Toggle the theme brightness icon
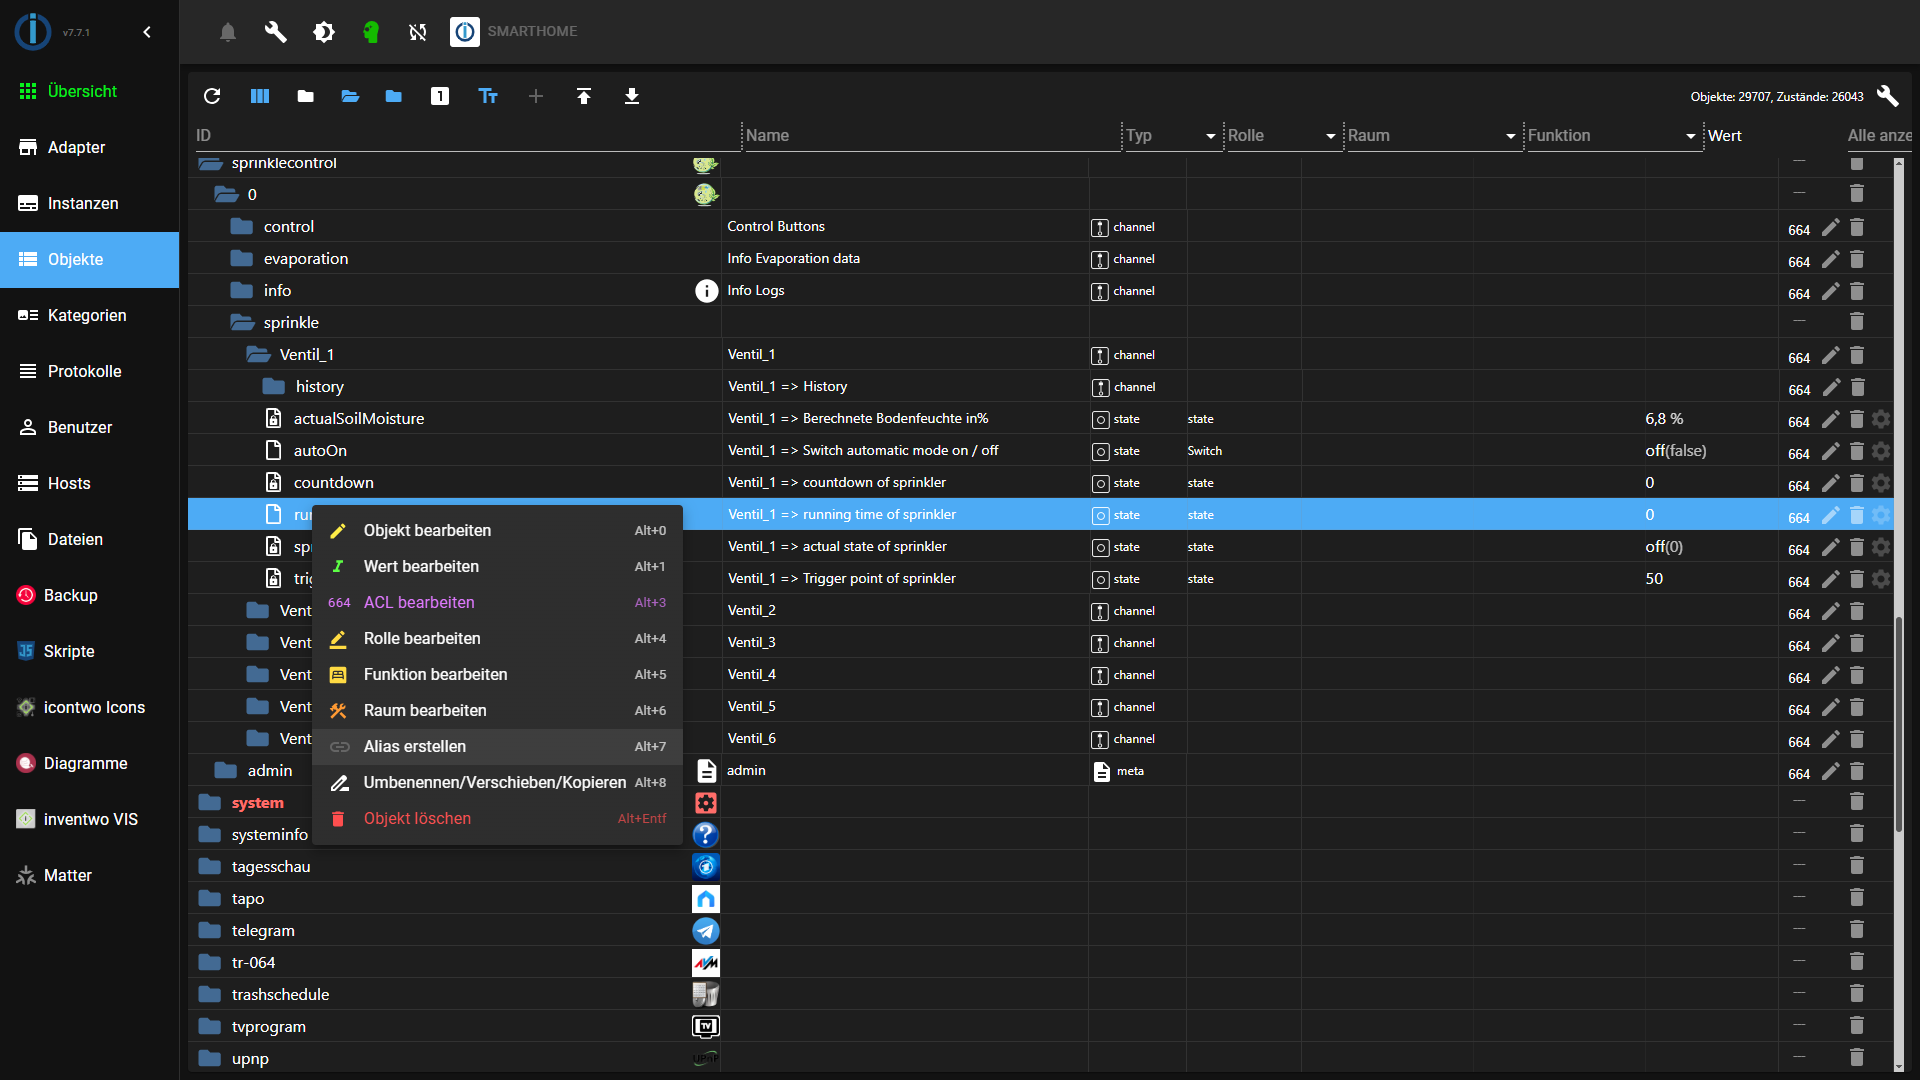Viewport: 1920px width, 1080px height. 323,32
